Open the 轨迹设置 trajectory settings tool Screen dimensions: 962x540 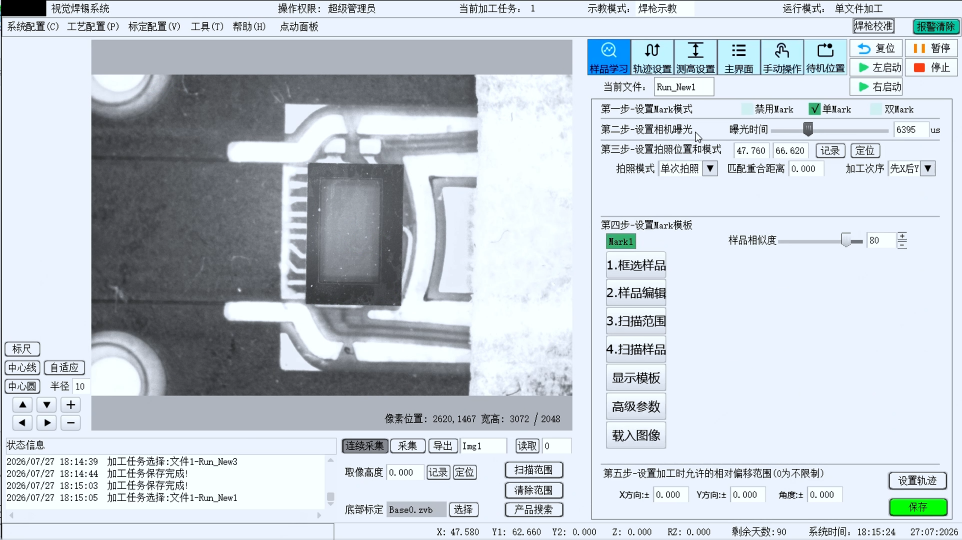[x=652, y=57]
